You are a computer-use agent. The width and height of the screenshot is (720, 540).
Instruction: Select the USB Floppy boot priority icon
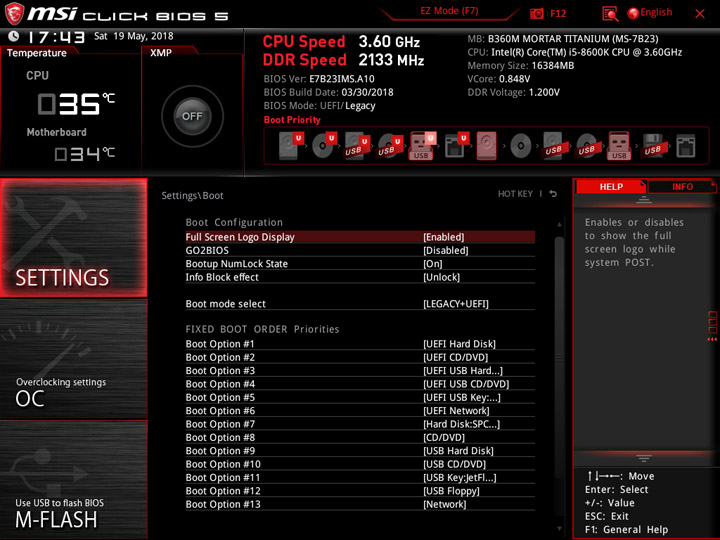pos(653,146)
